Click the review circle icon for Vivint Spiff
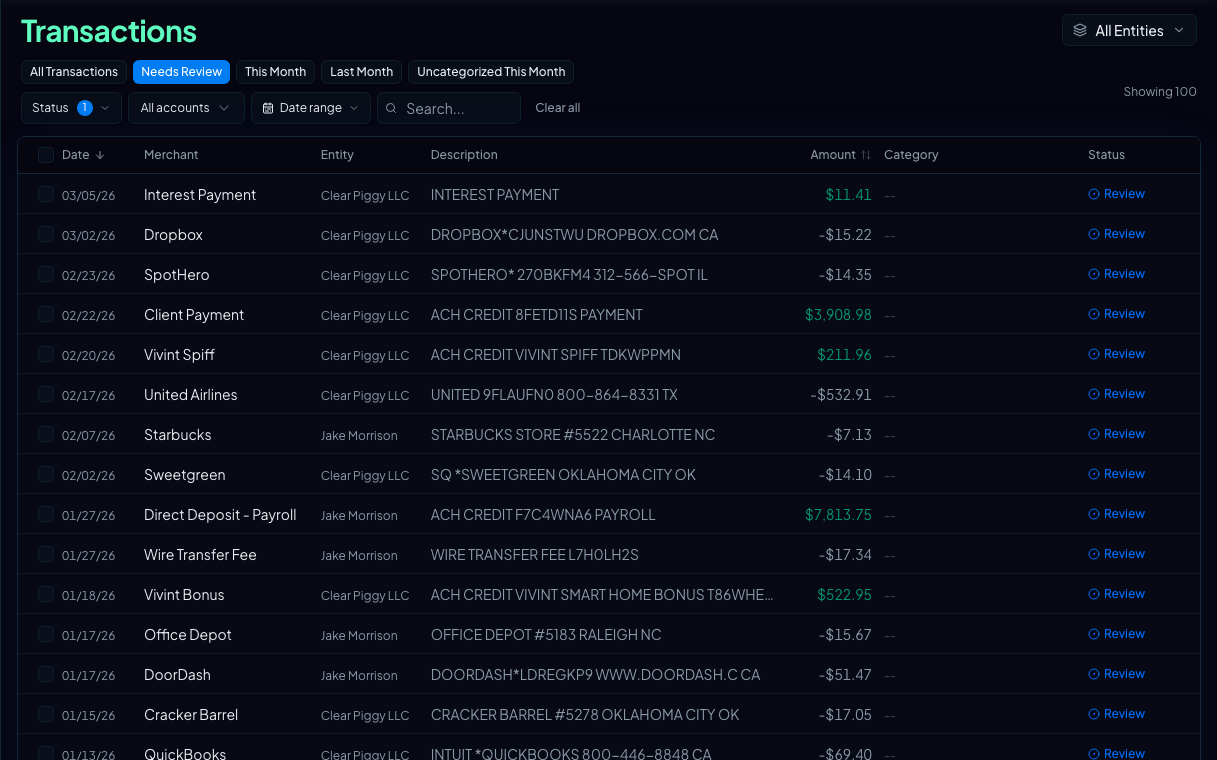1217x760 pixels. pos(1094,354)
